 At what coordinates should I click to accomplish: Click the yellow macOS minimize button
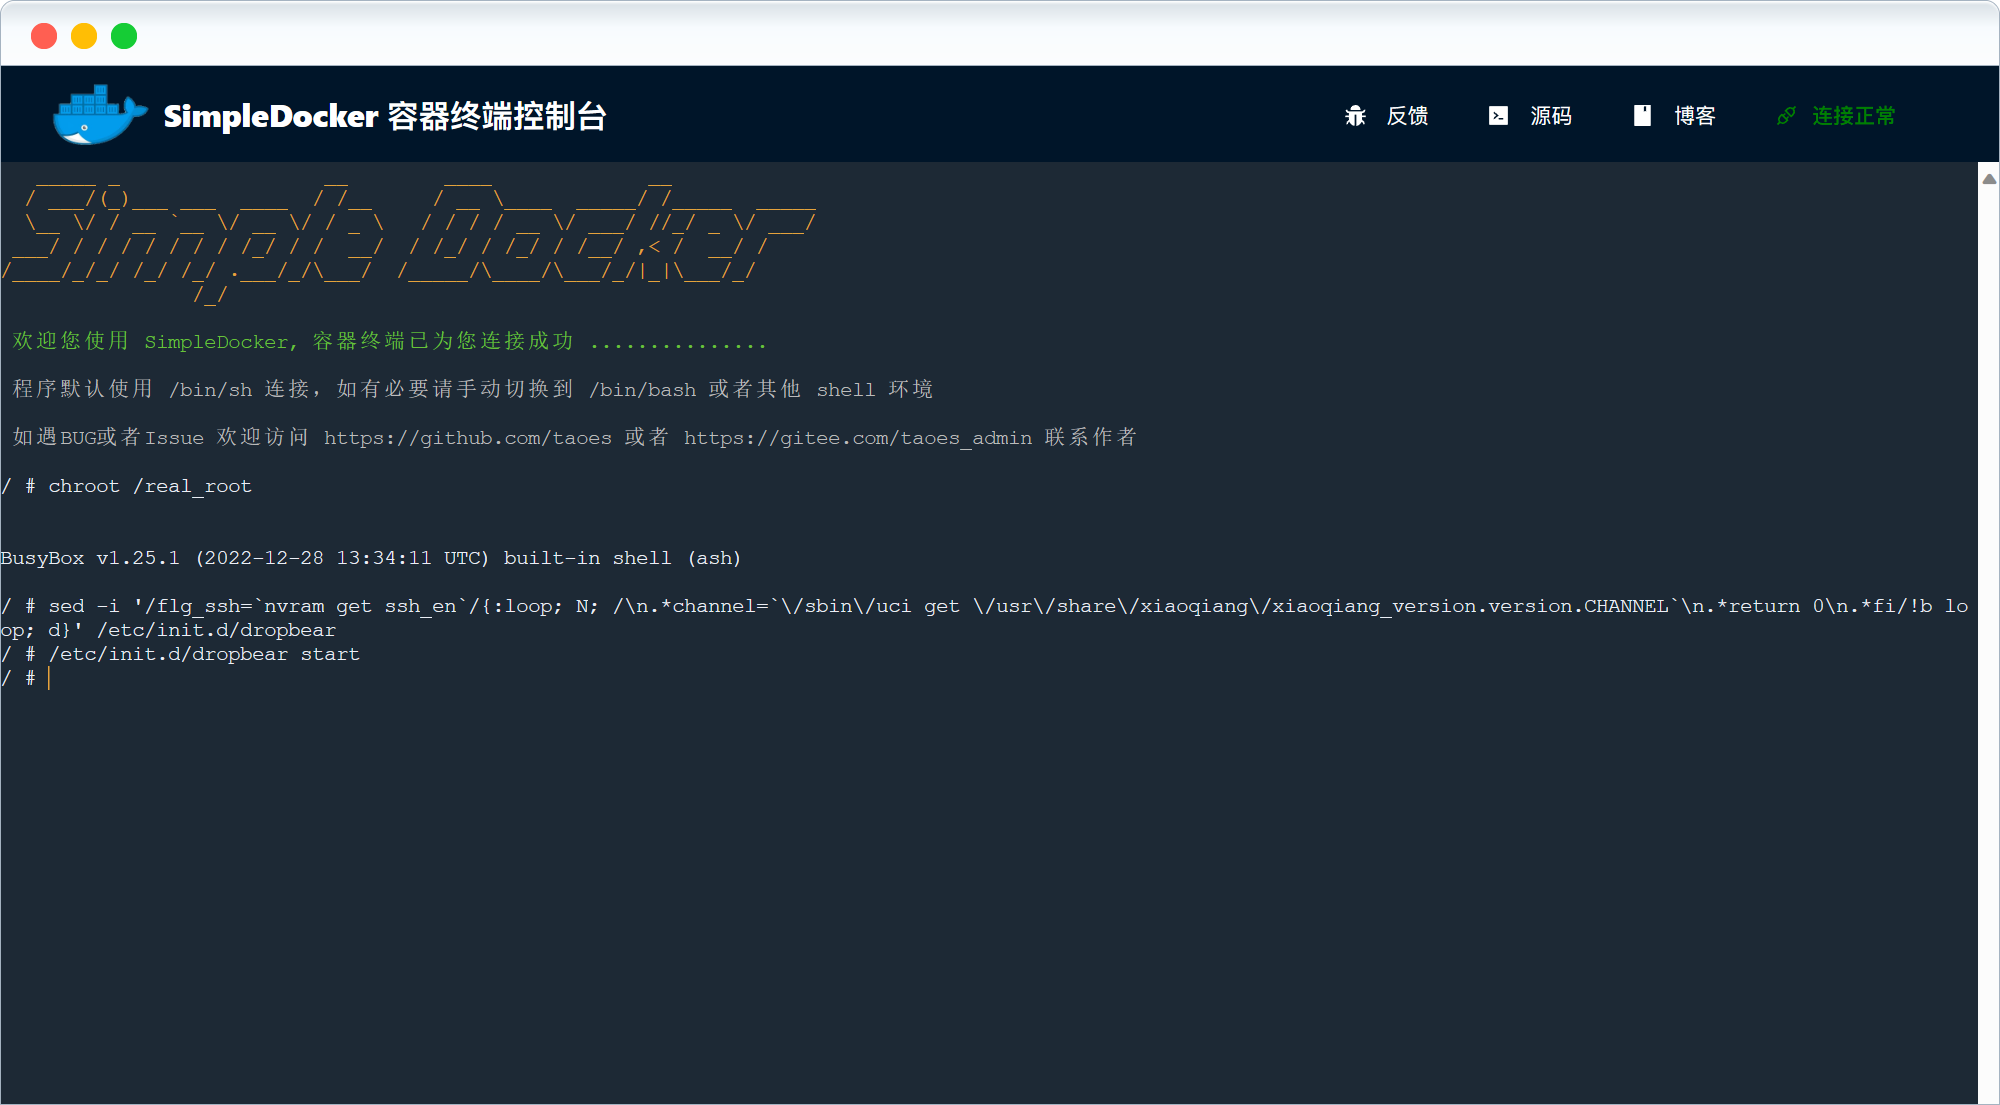tap(84, 36)
